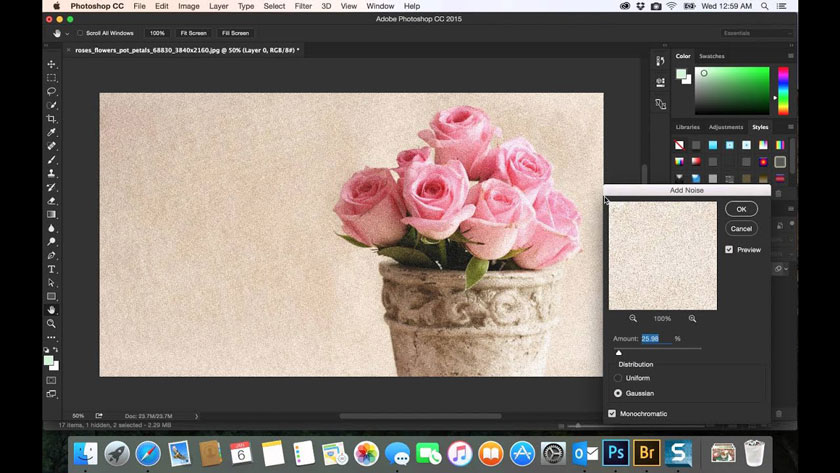Screen dimensions: 840x473
Task: Select the Blur tool
Action: click(51, 228)
